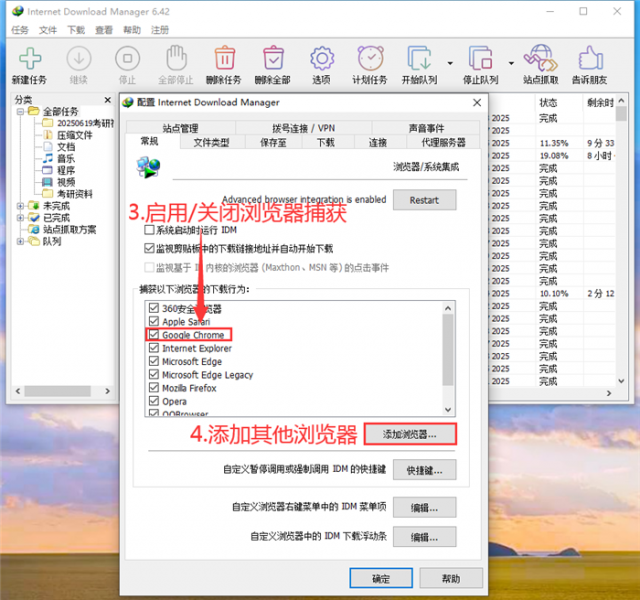Viewport: 640px width, 600px height.
Task: Click the Delete All (删除全部) icon
Action: click(273, 58)
